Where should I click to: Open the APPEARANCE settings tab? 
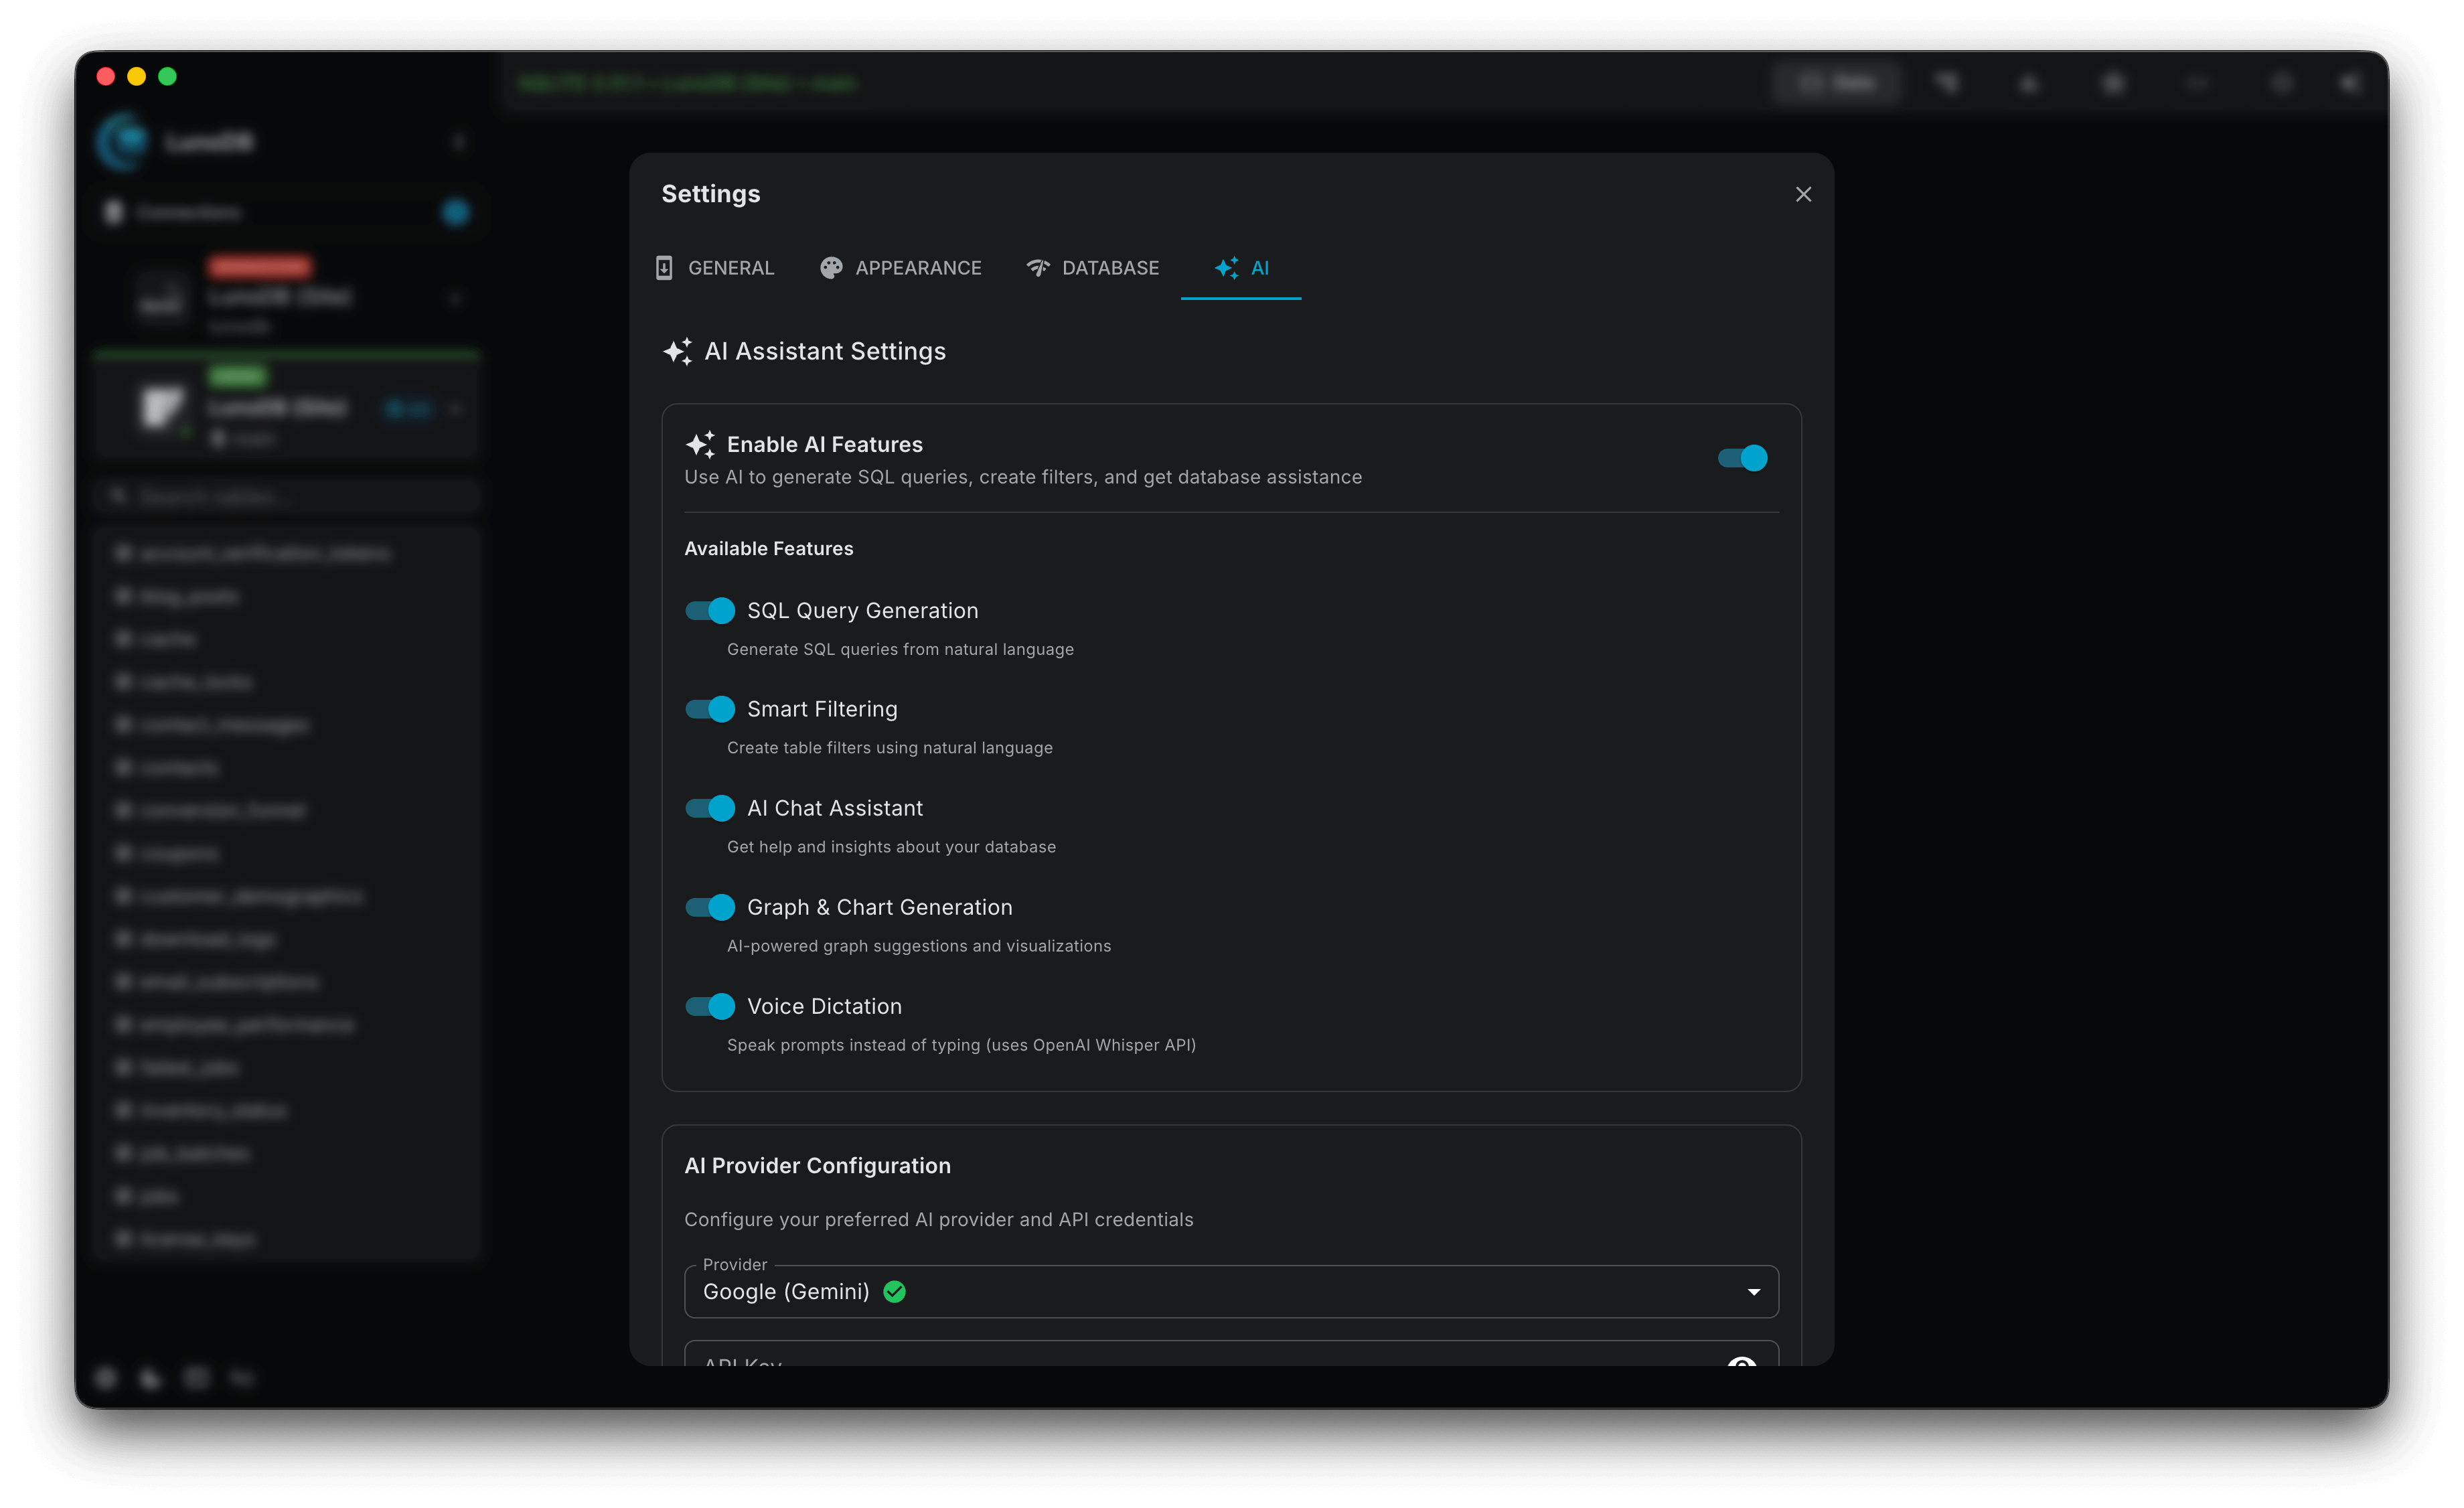pyautogui.click(x=901, y=268)
